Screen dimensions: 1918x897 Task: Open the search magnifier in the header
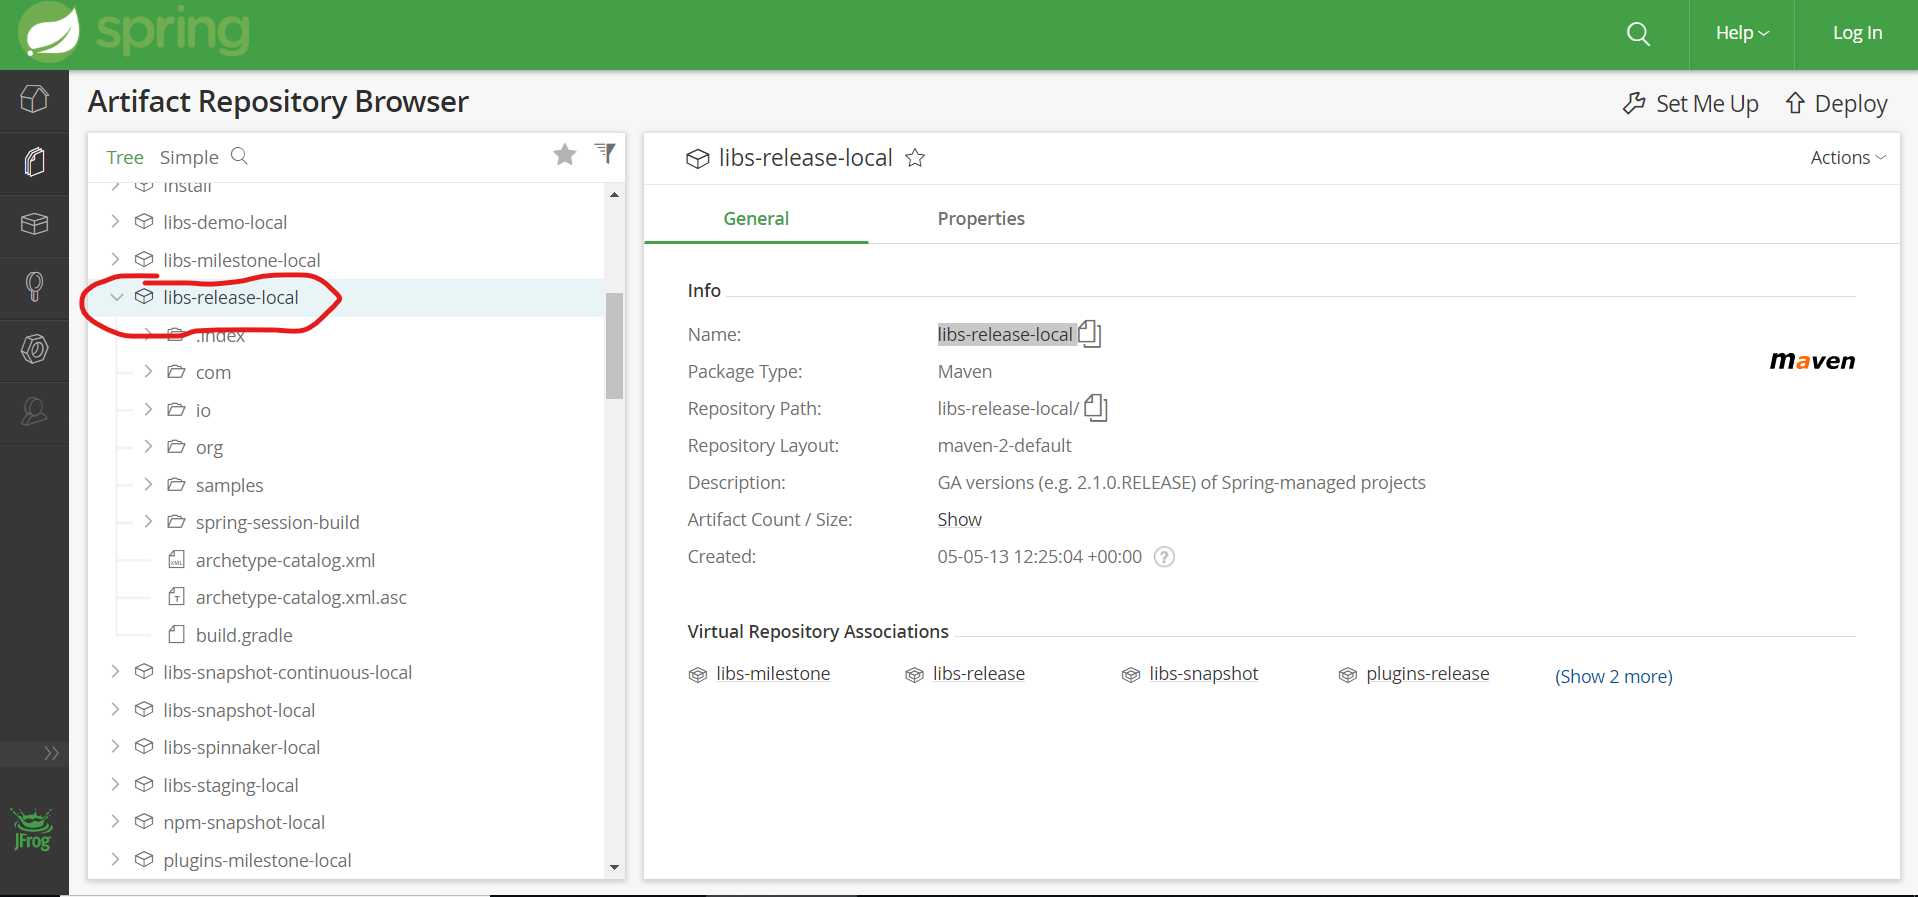[1638, 34]
